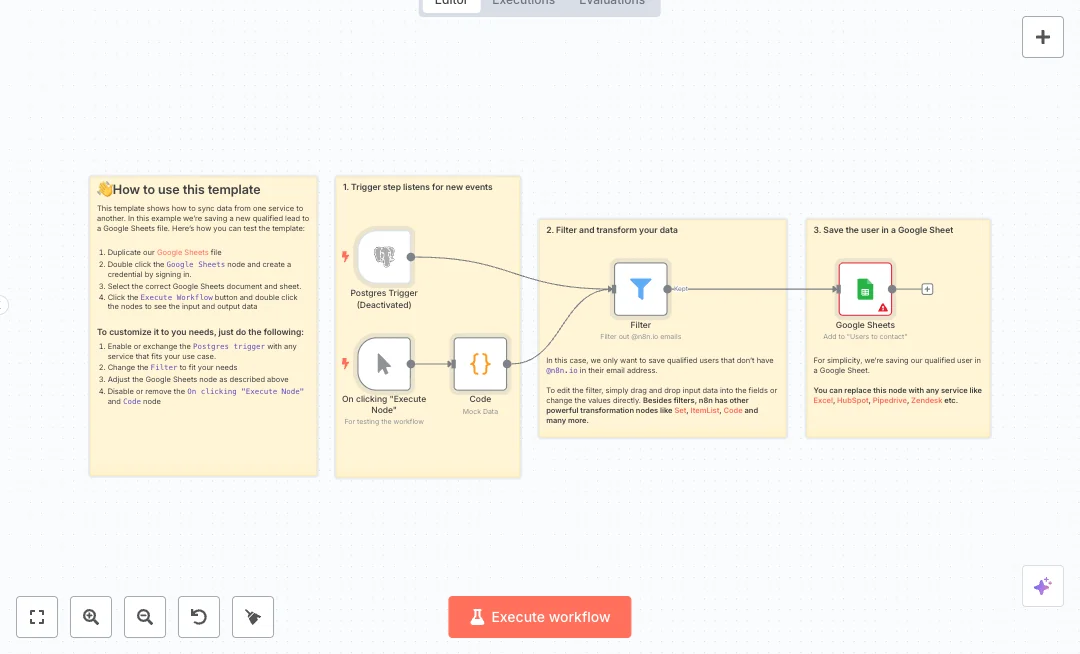Screen dimensions: 1080x654
Task: Switch to the Evaluations tab
Action: coord(611,3)
